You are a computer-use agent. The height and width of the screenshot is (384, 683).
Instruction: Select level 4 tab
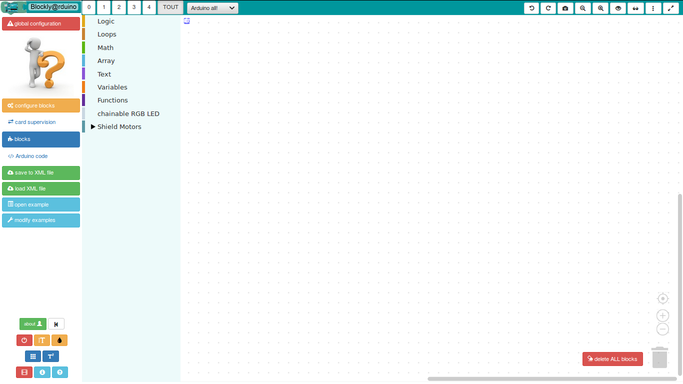coord(149,7)
